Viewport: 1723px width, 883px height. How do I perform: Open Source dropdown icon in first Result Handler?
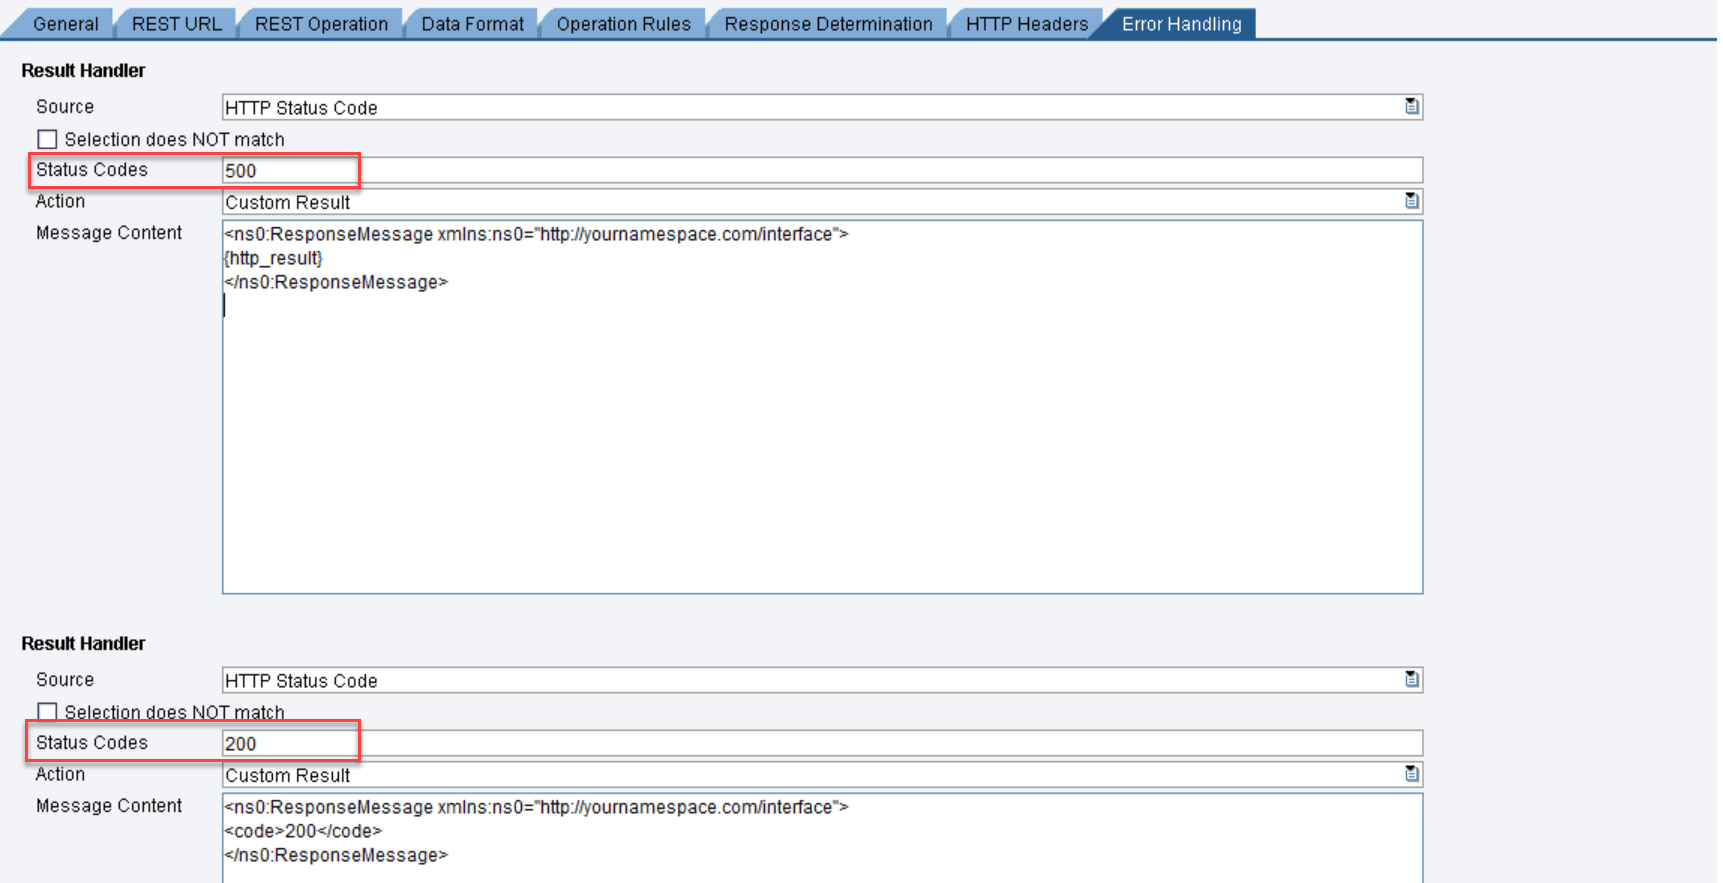pos(1411,106)
